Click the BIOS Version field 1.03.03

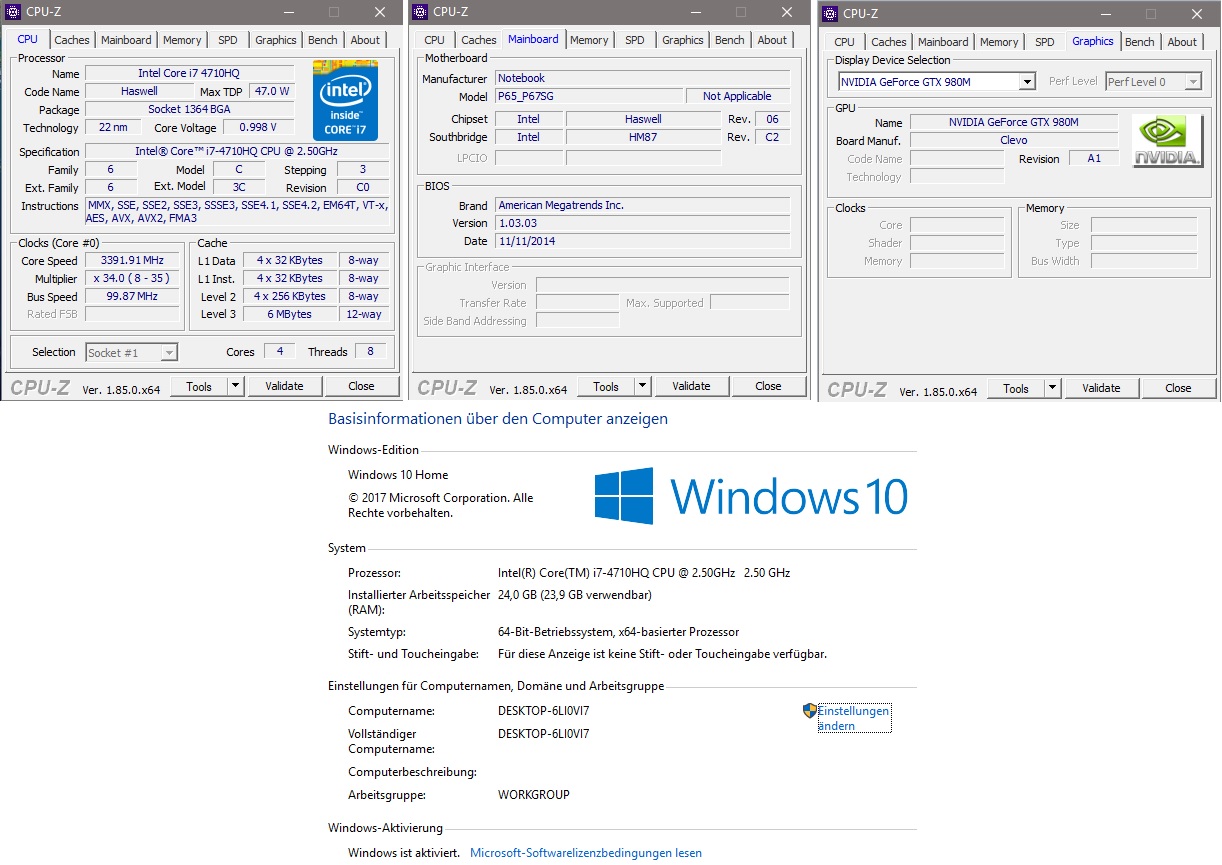click(641, 223)
